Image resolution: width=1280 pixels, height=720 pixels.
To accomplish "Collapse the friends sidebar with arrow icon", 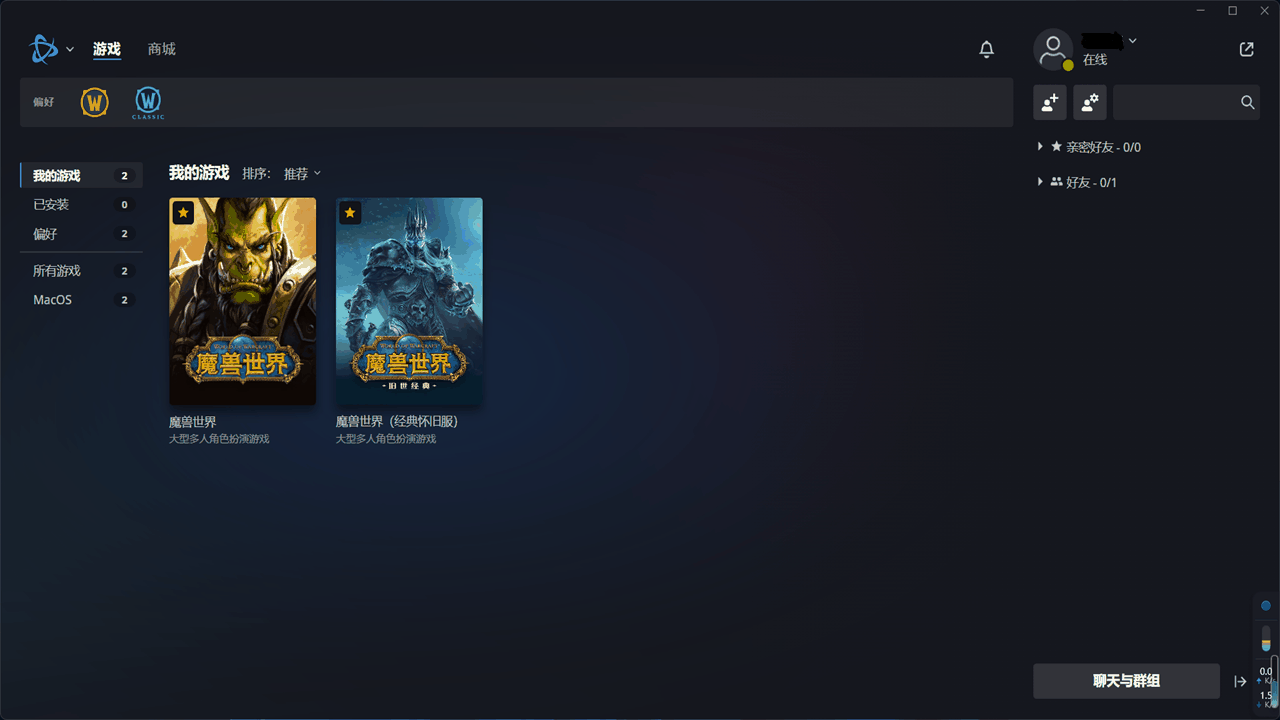I will coord(1240,681).
